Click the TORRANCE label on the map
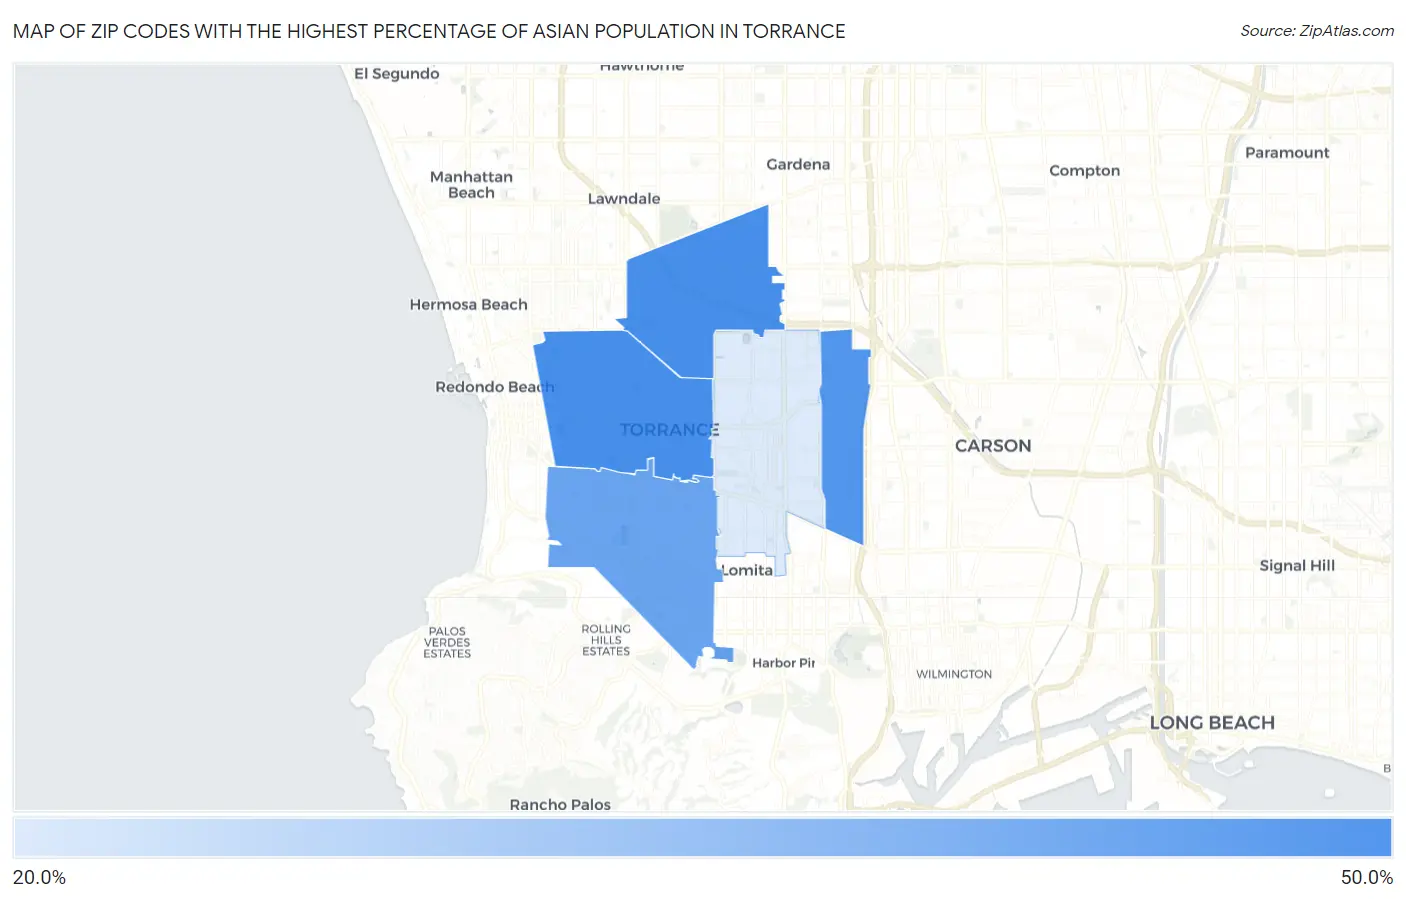 pyautogui.click(x=669, y=430)
